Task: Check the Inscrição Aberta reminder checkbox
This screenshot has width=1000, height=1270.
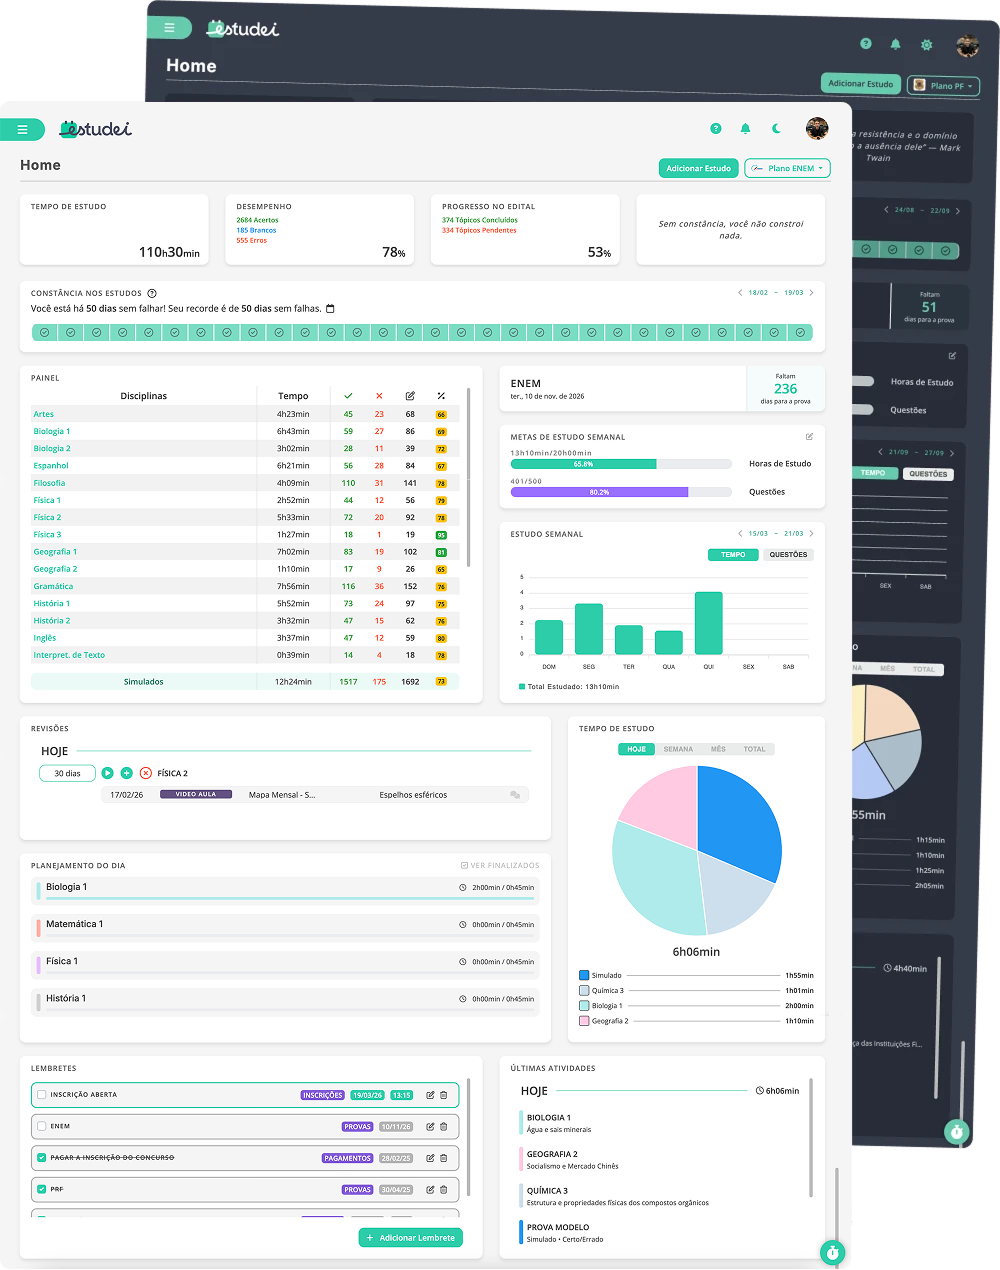Action: (x=42, y=1095)
